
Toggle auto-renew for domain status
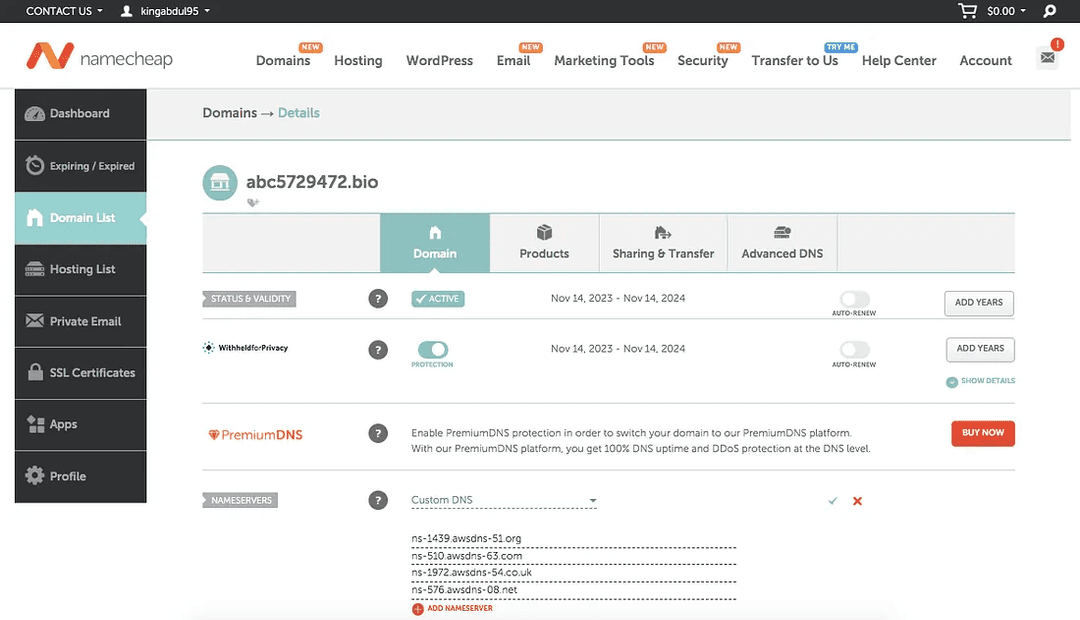point(854,299)
